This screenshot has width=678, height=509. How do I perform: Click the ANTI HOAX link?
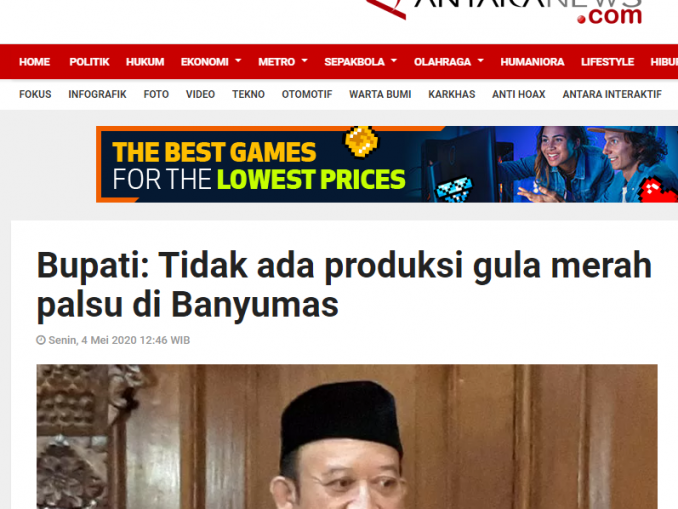tap(518, 94)
